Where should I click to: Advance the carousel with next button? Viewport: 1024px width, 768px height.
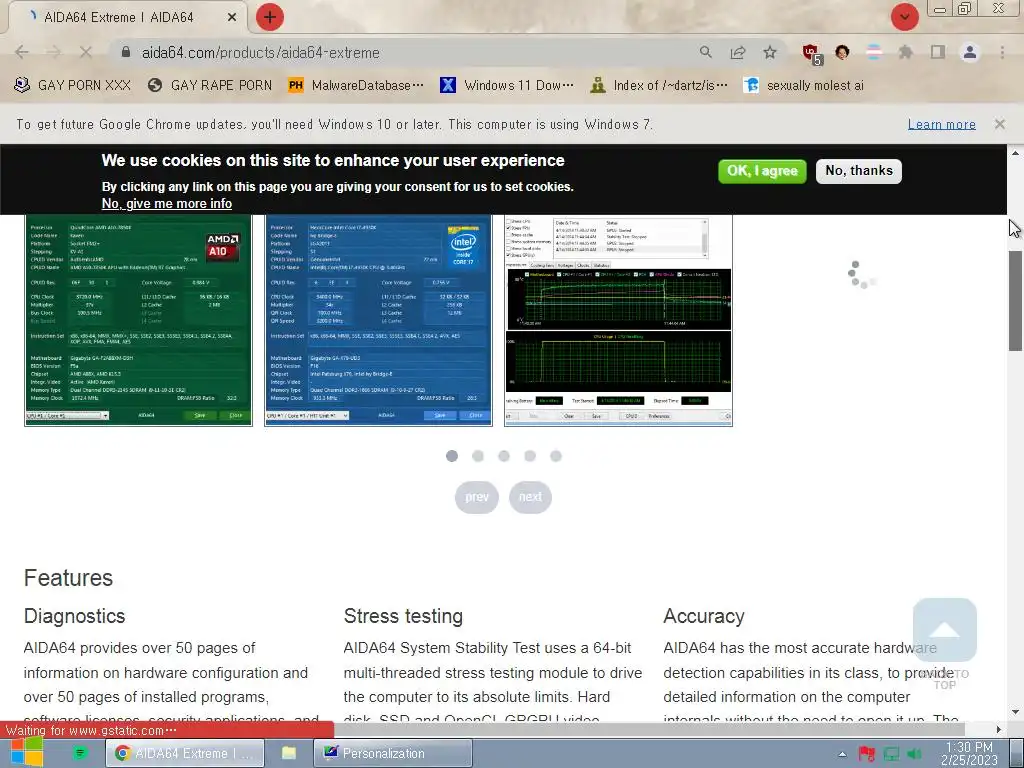[530, 498]
